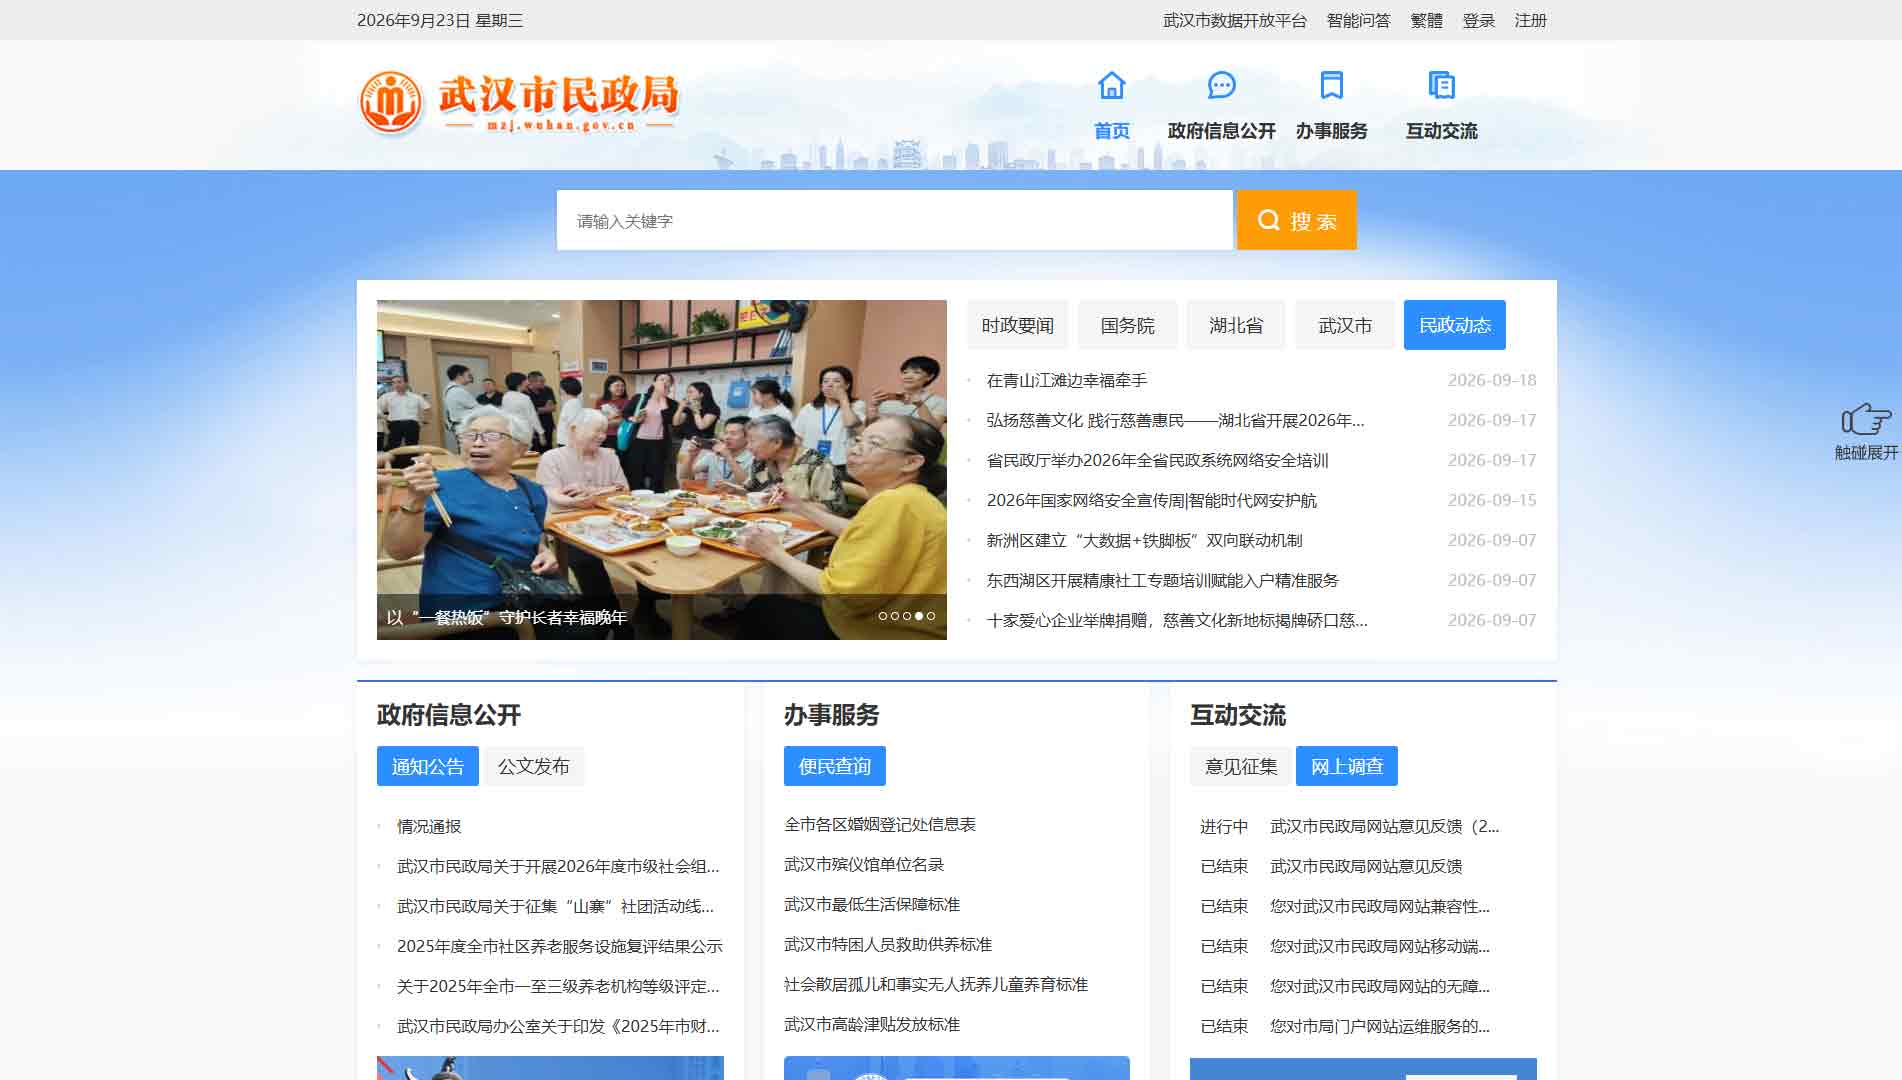Open the 武汉市 news tab
Viewport: 1902px width, 1080px height.
(1345, 325)
